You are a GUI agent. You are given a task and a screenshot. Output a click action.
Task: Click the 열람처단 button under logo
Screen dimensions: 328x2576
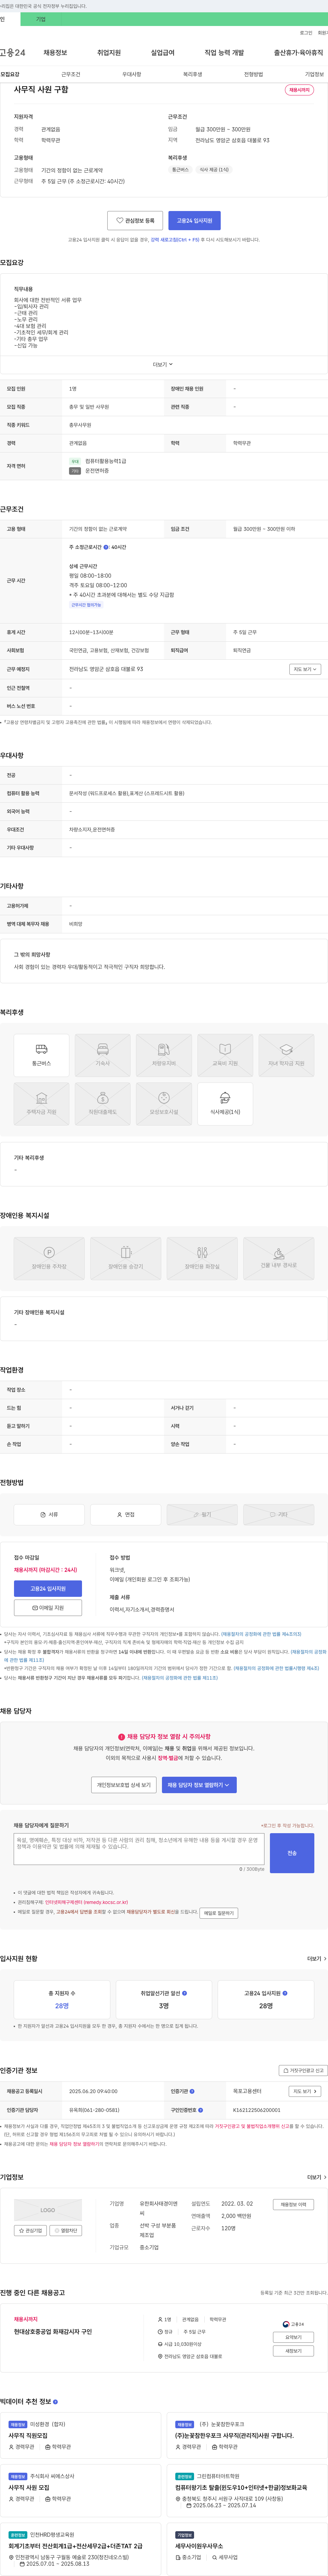(x=66, y=2231)
